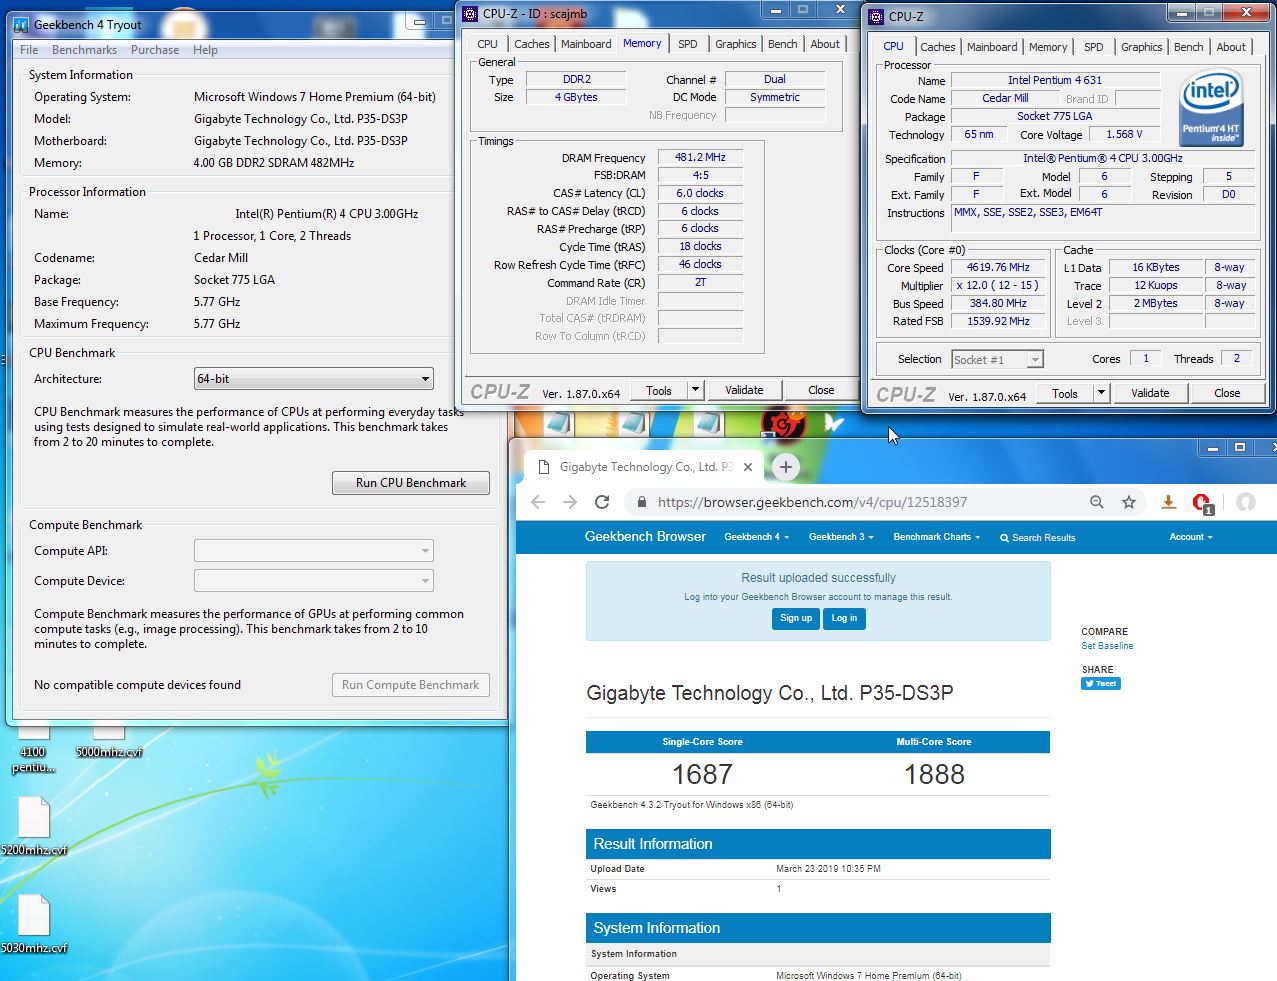Viewport: 1277px width, 981px height.
Task: Open the Compute API dropdown
Action: (x=313, y=551)
